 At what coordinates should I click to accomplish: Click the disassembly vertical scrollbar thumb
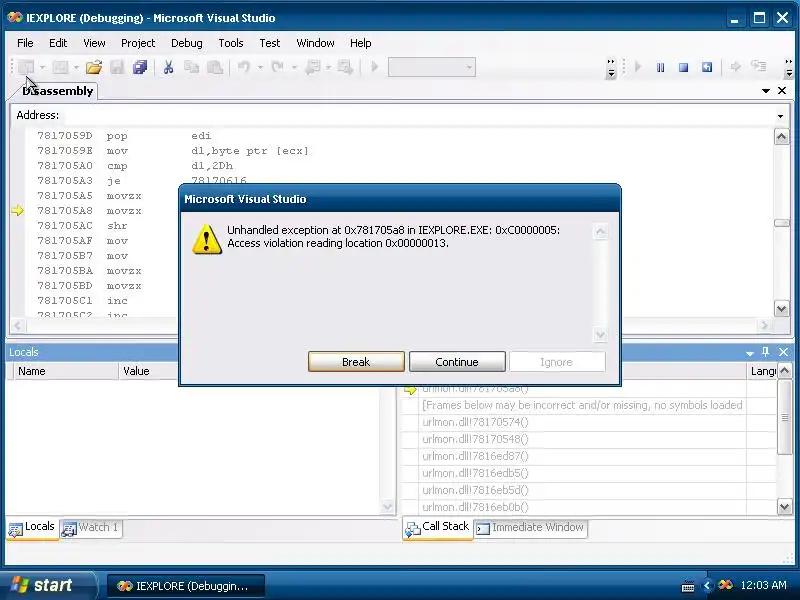point(782,223)
